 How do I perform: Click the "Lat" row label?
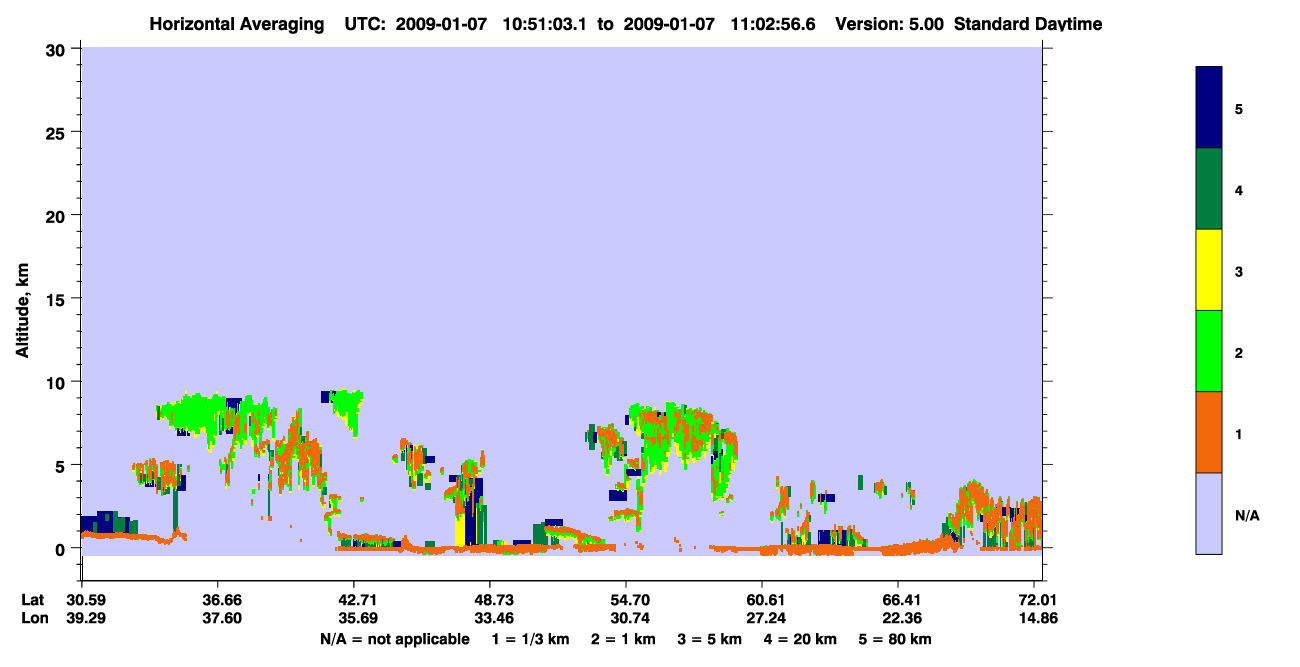[x=33, y=600]
